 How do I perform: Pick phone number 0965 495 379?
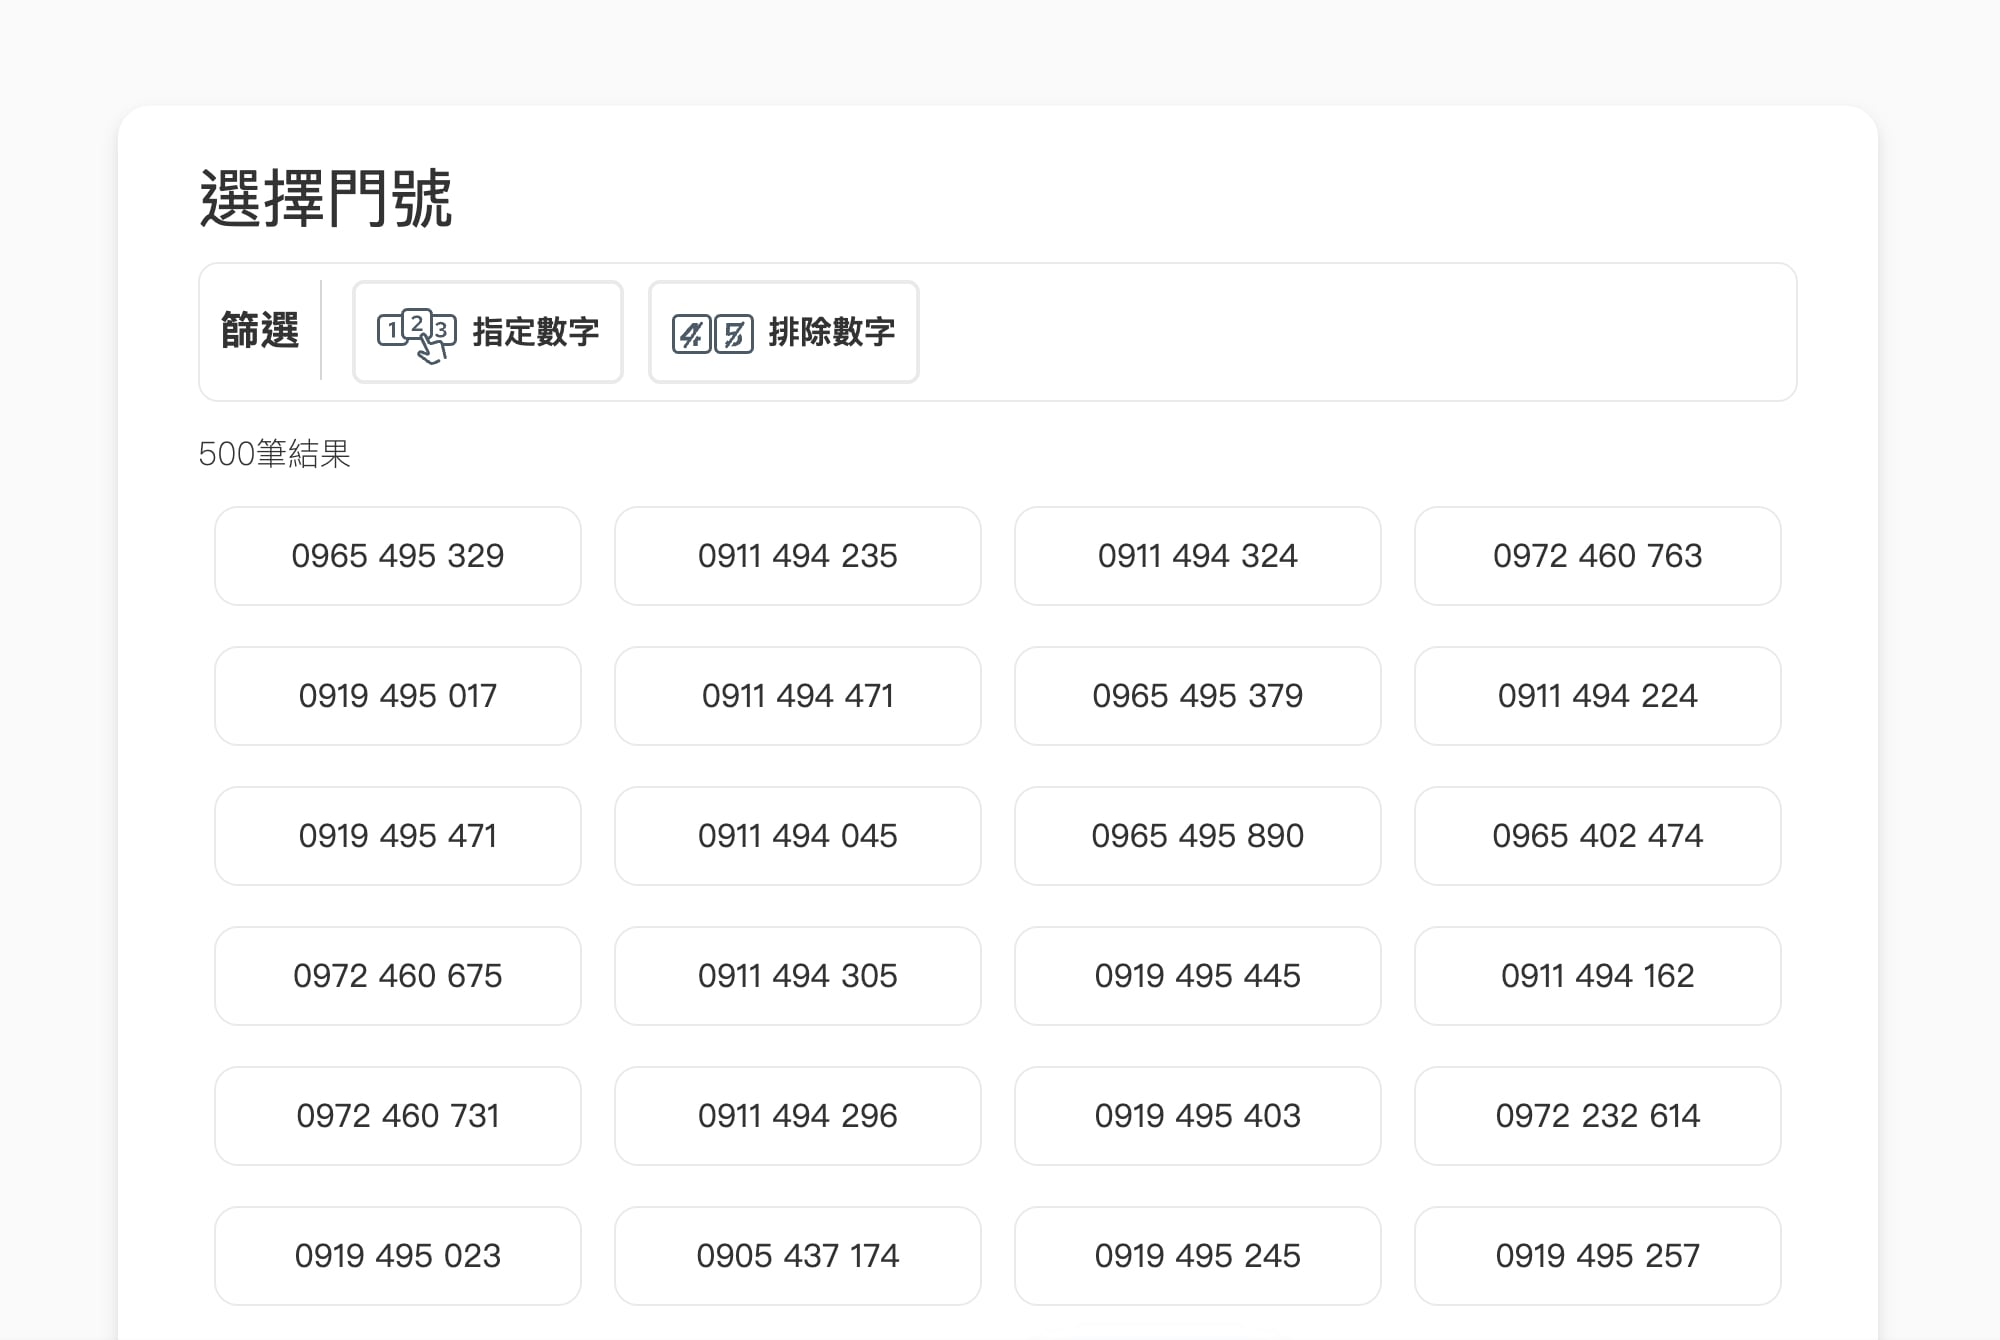tap(1198, 696)
